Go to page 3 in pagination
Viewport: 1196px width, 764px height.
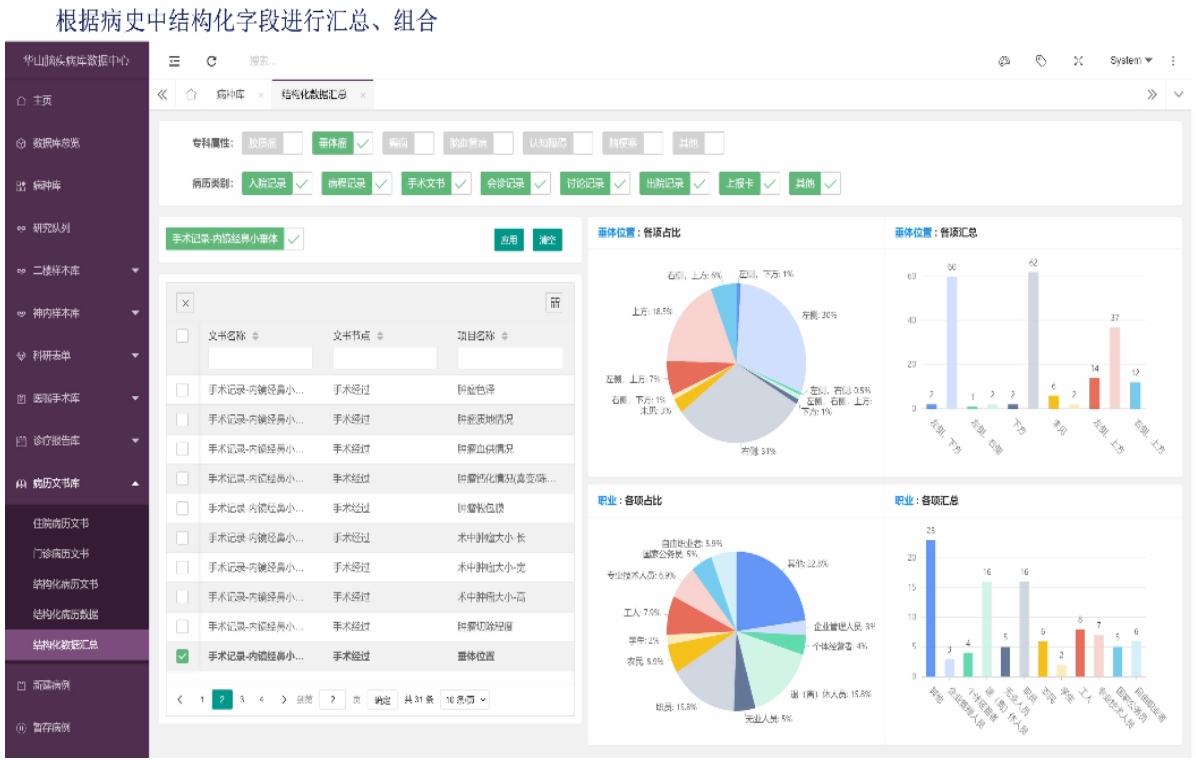(x=242, y=700)
